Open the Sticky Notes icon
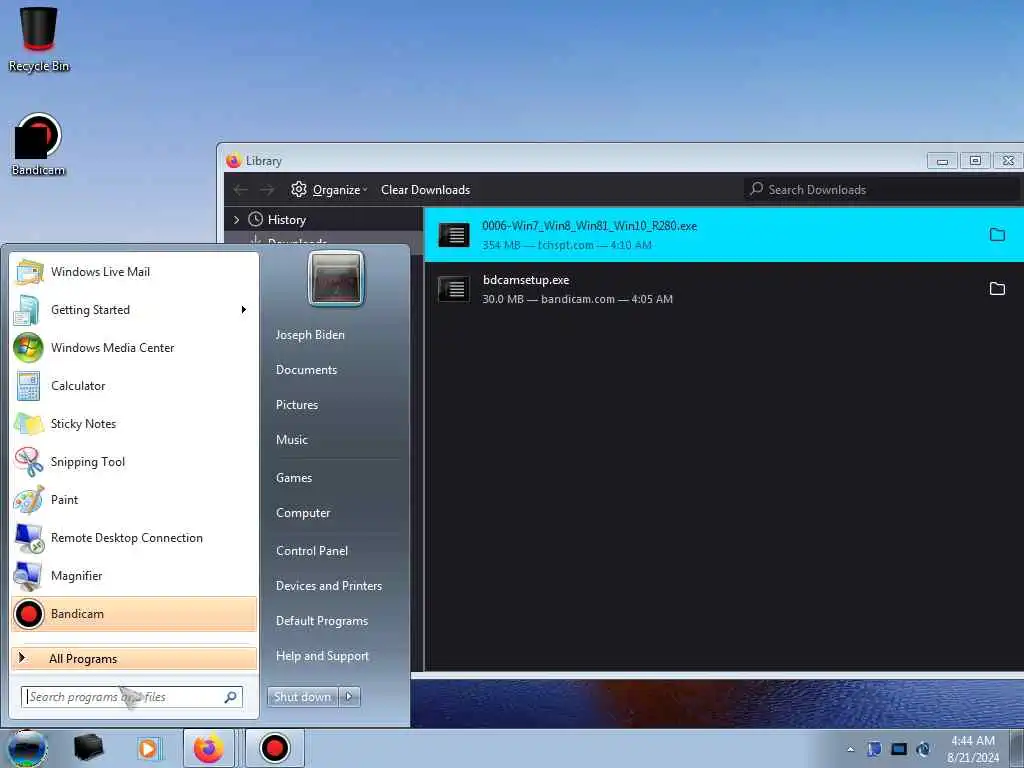This screenshot has height=768, width=1024. [x=29, y=424]
